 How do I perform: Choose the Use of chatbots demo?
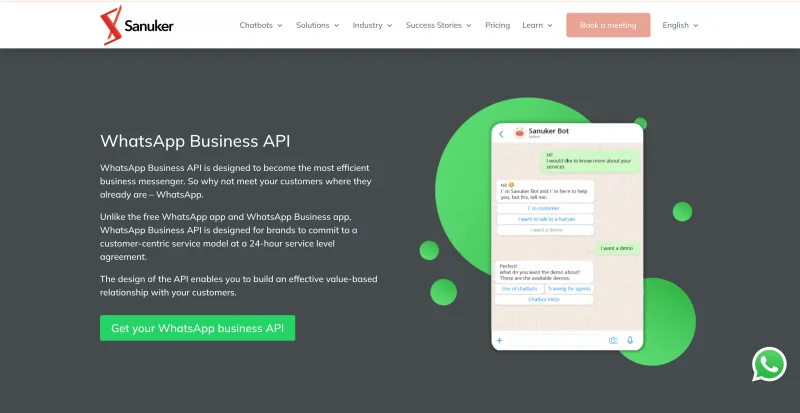pyautogui.click(x=519, y=289)
